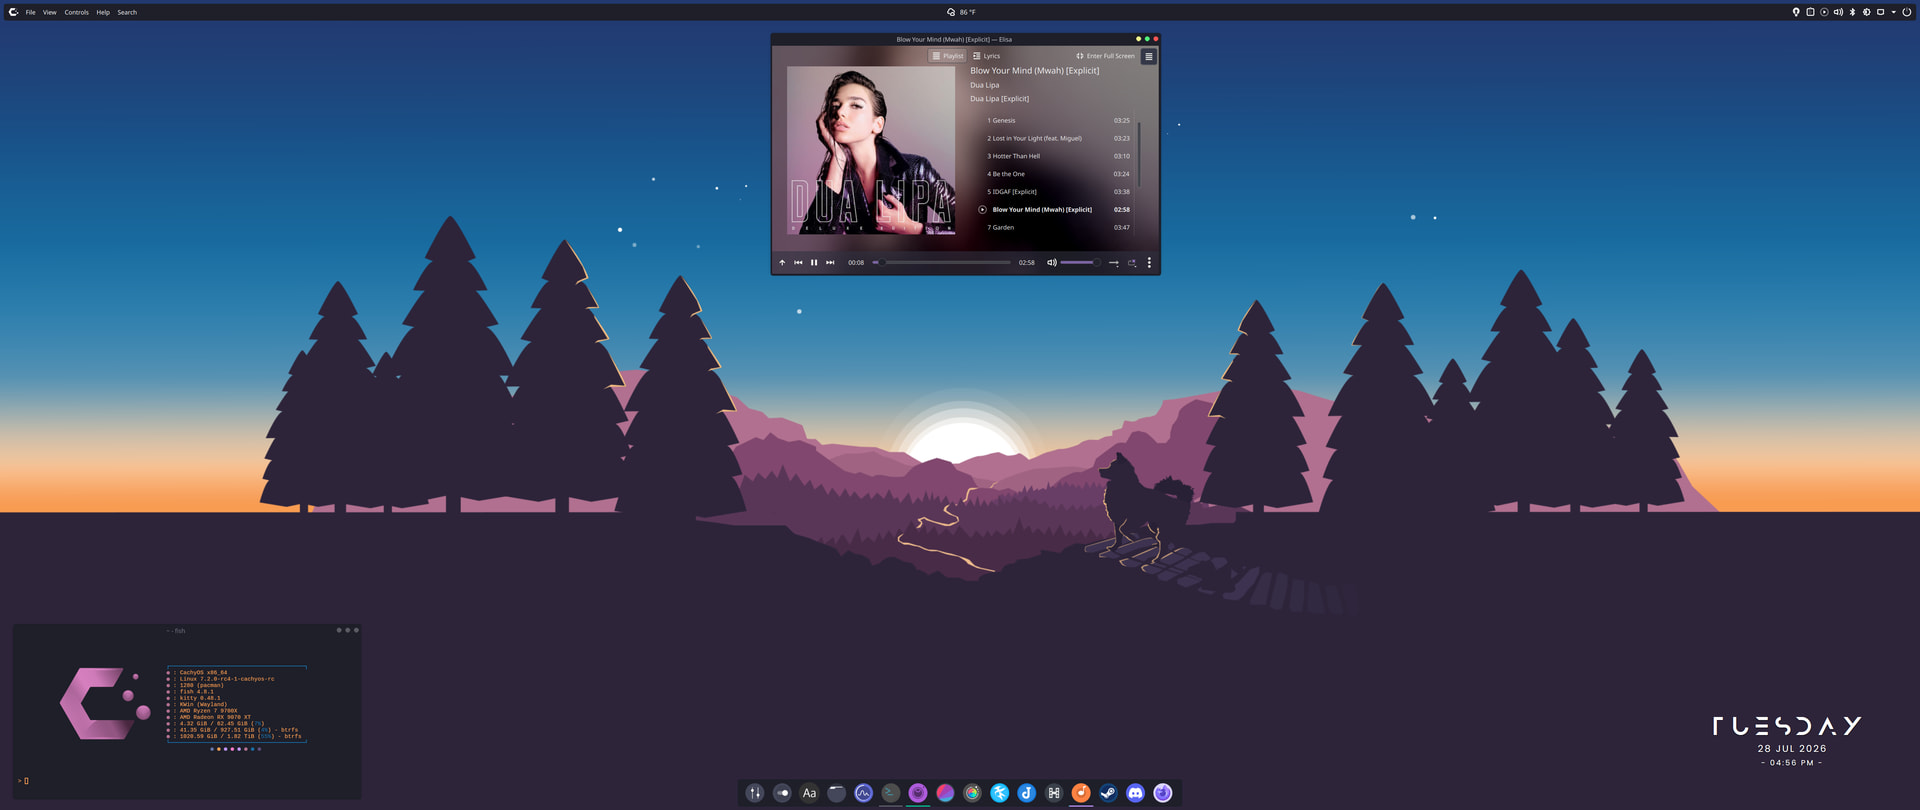Pause playback in Elisa
Viewport: 1920px width, 810px height.
tap(814, 263)
